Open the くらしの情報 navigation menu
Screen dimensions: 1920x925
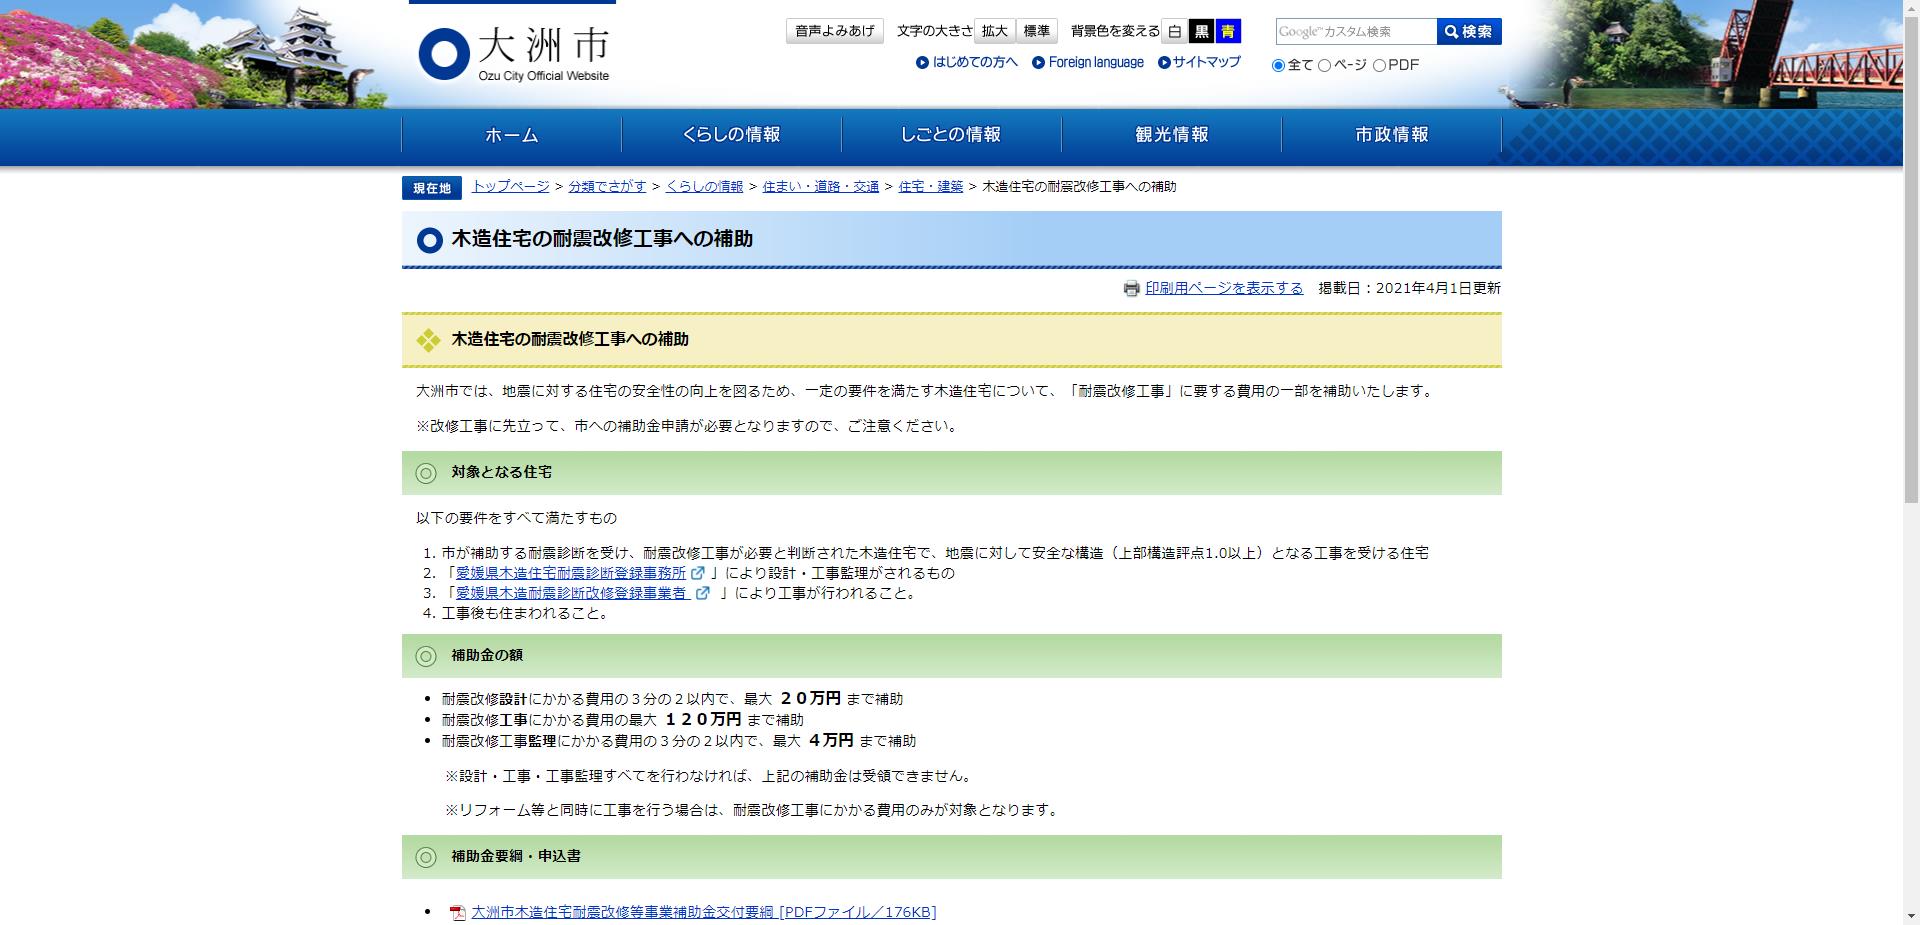(x=733, y=135)
